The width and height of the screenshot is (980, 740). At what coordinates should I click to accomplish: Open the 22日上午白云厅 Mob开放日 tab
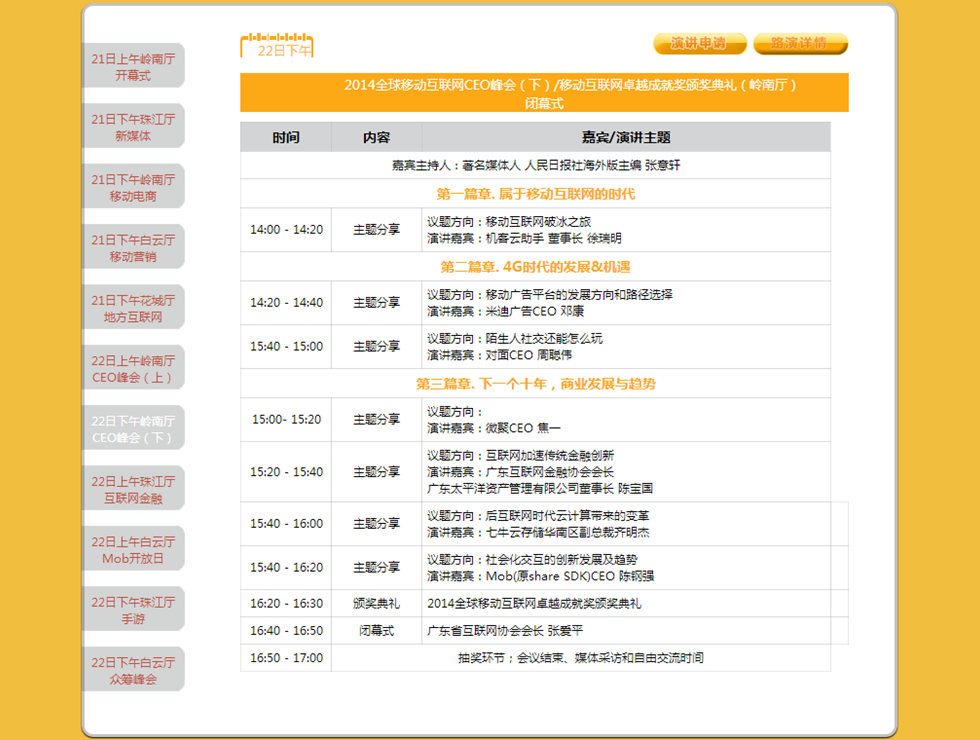coord(133,550)
